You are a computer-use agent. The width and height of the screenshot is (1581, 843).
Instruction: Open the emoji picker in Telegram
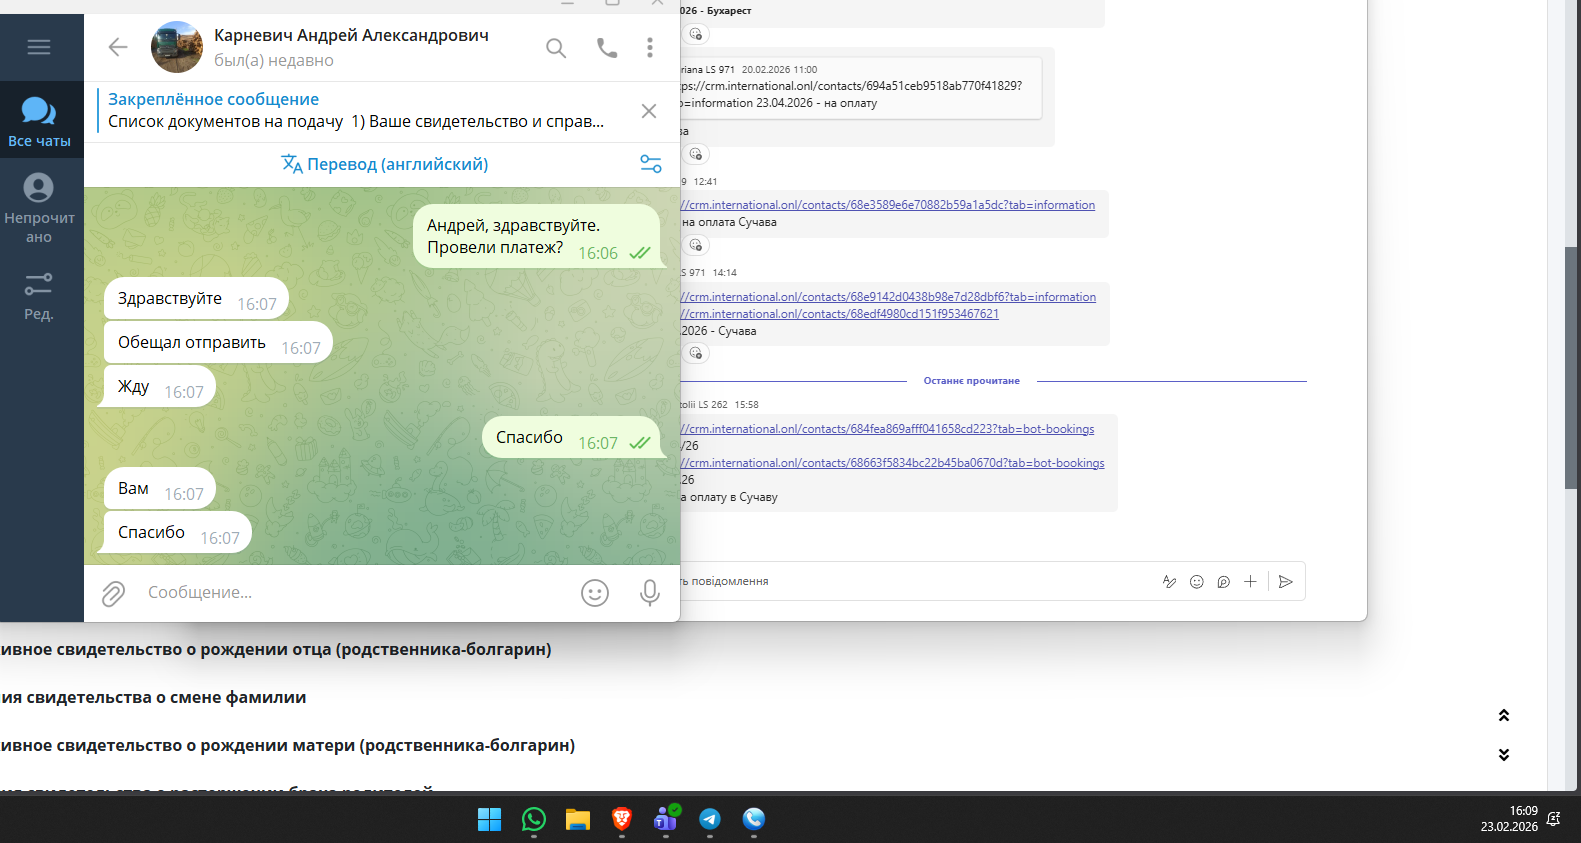click(595, 594)
